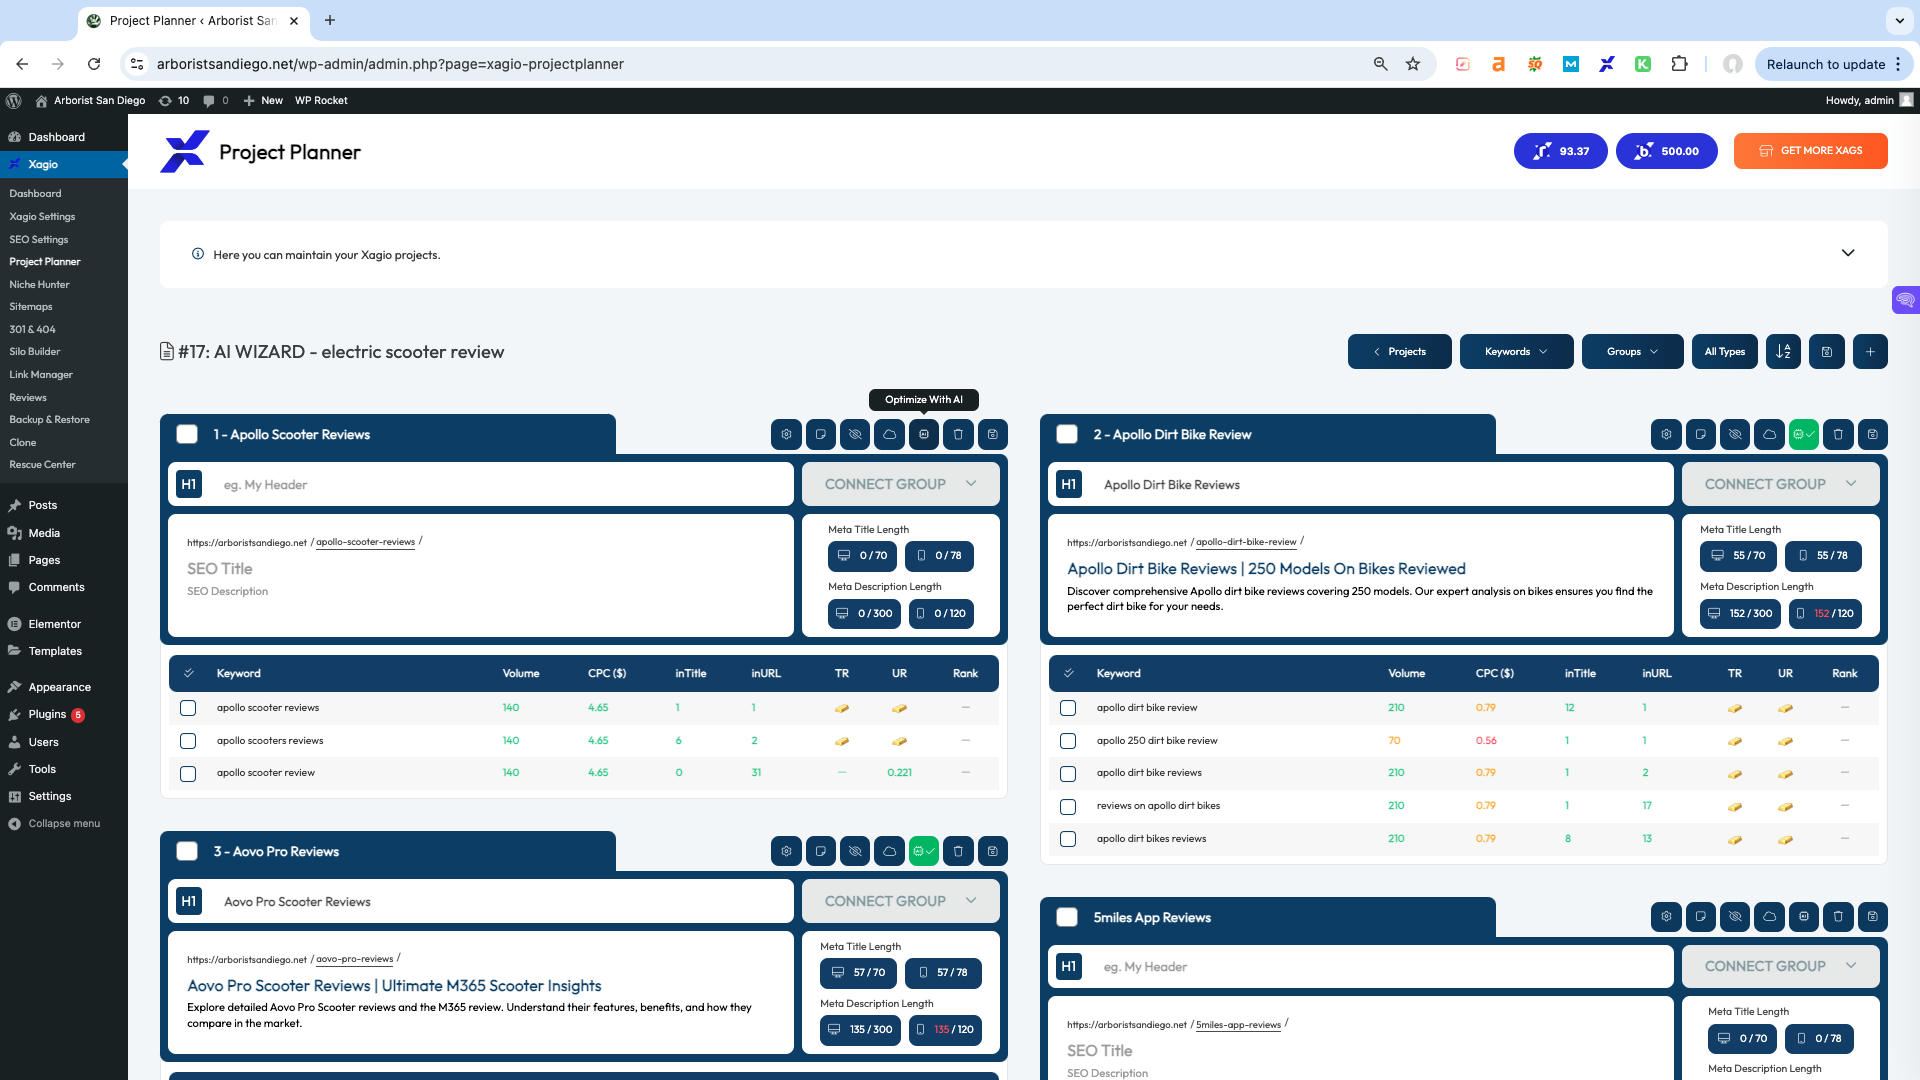The width and height of the screenshot is (1920, 1080).
Task: Open notes icon for Aovo Pro Reviews group
Action: click(820, 851)
